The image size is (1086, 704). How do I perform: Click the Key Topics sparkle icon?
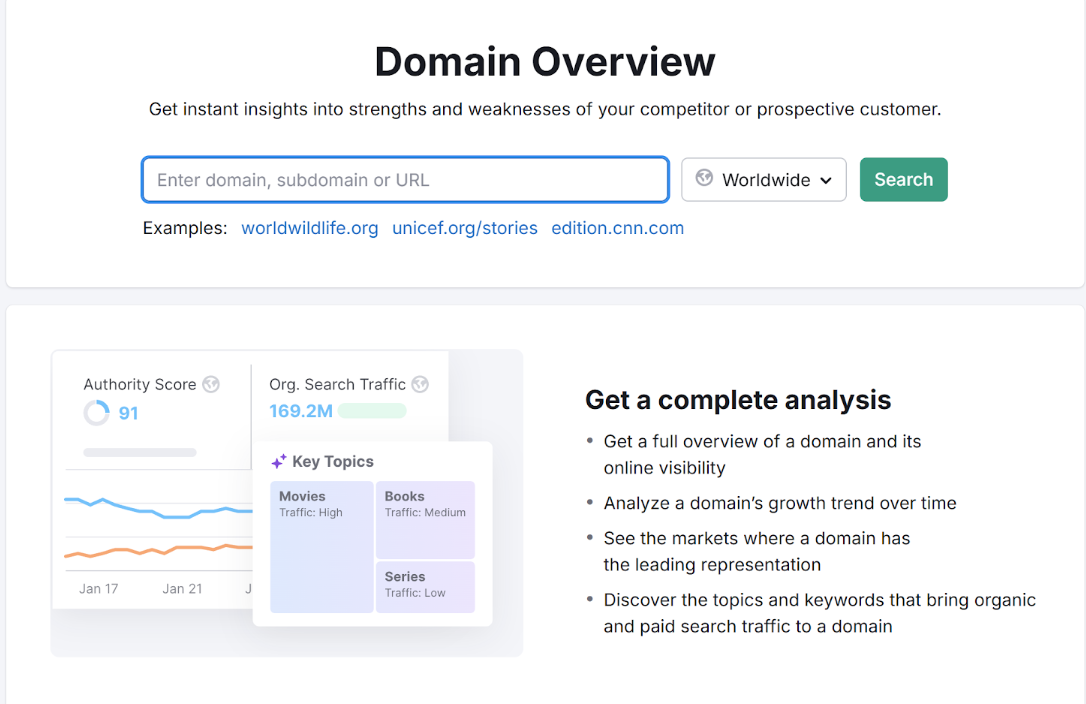coord(279,462)
